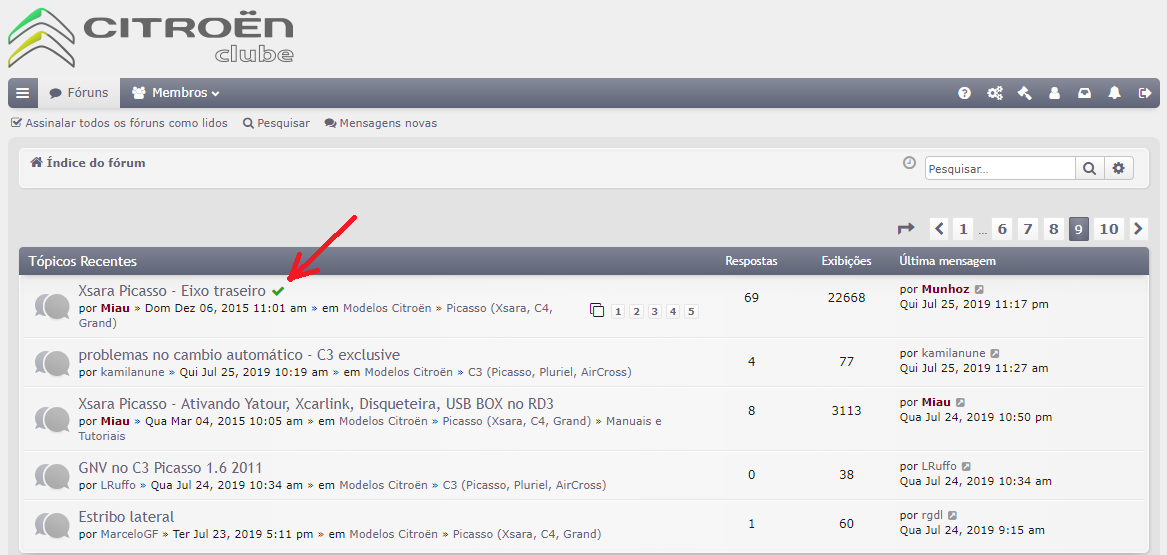Show notifications via the bell icon
Image resolution: width=1167 pixels, height=555 pixels.
1114,93
